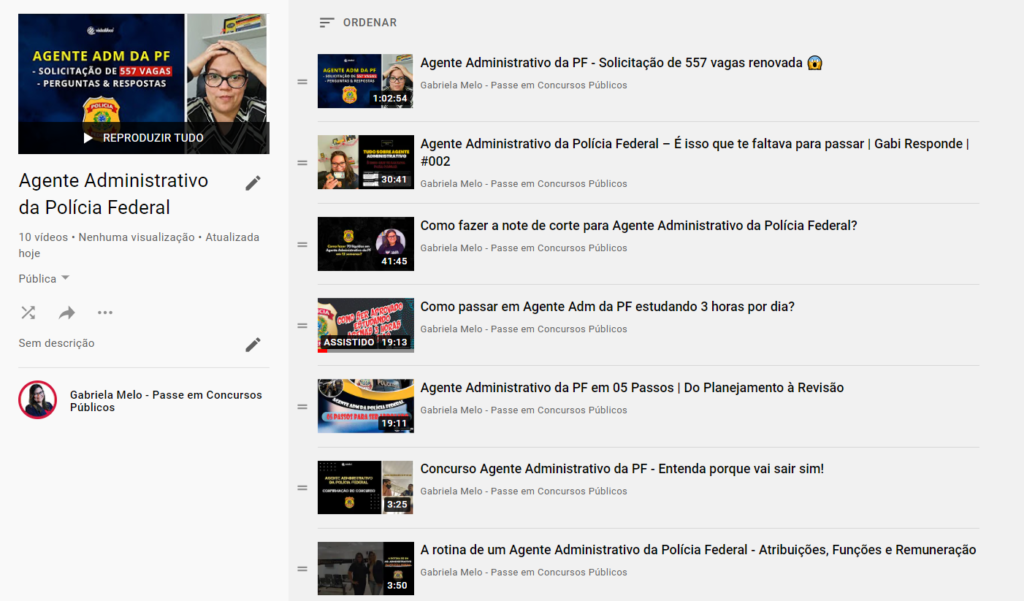Click the 'Sem descrição' description text
The image size is (1024, 601).
coord(56,343)
